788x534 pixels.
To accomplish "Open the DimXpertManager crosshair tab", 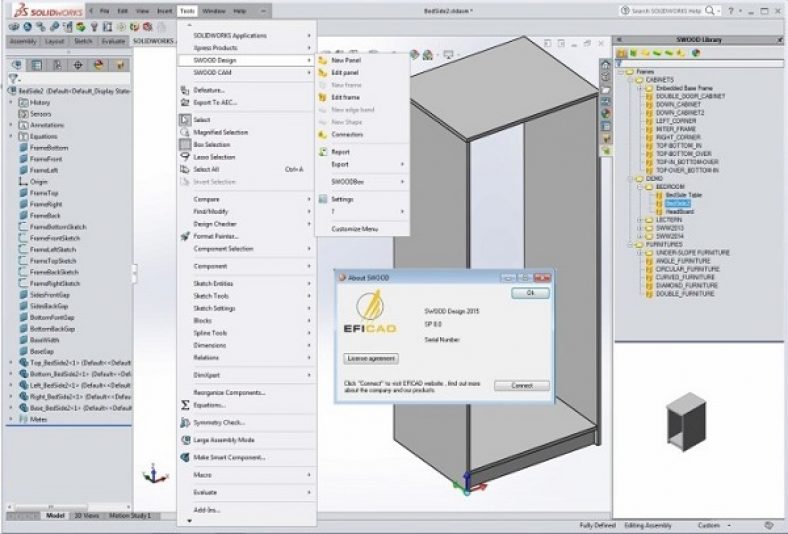I will click(x=78, y=65).
